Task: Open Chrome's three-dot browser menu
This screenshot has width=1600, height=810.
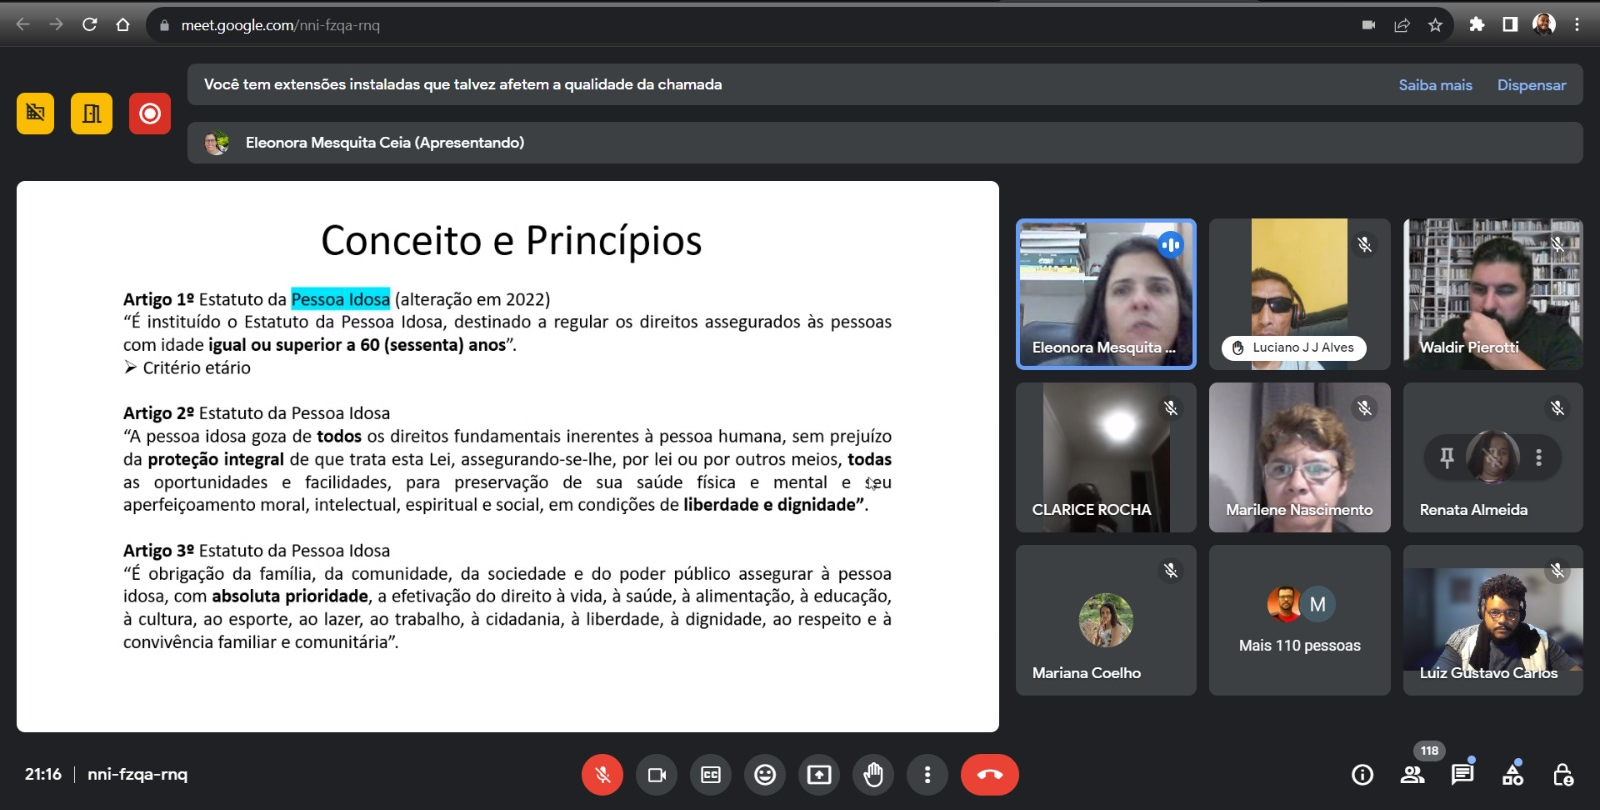Action: [1577, 25]
